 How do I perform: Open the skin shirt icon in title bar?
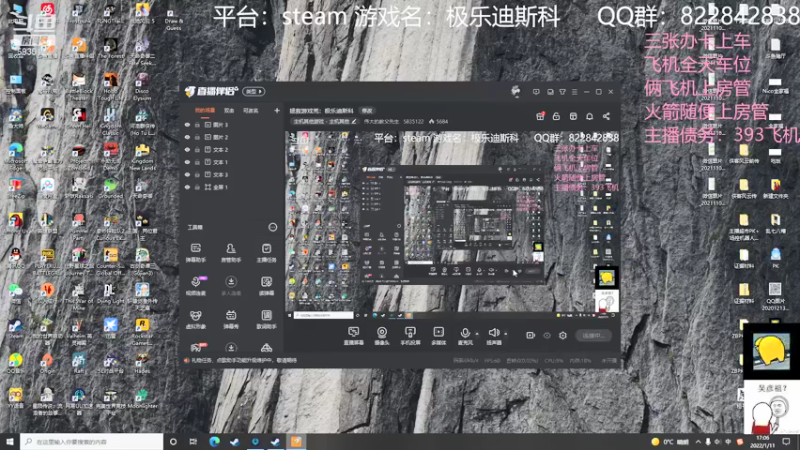(562, 92)
